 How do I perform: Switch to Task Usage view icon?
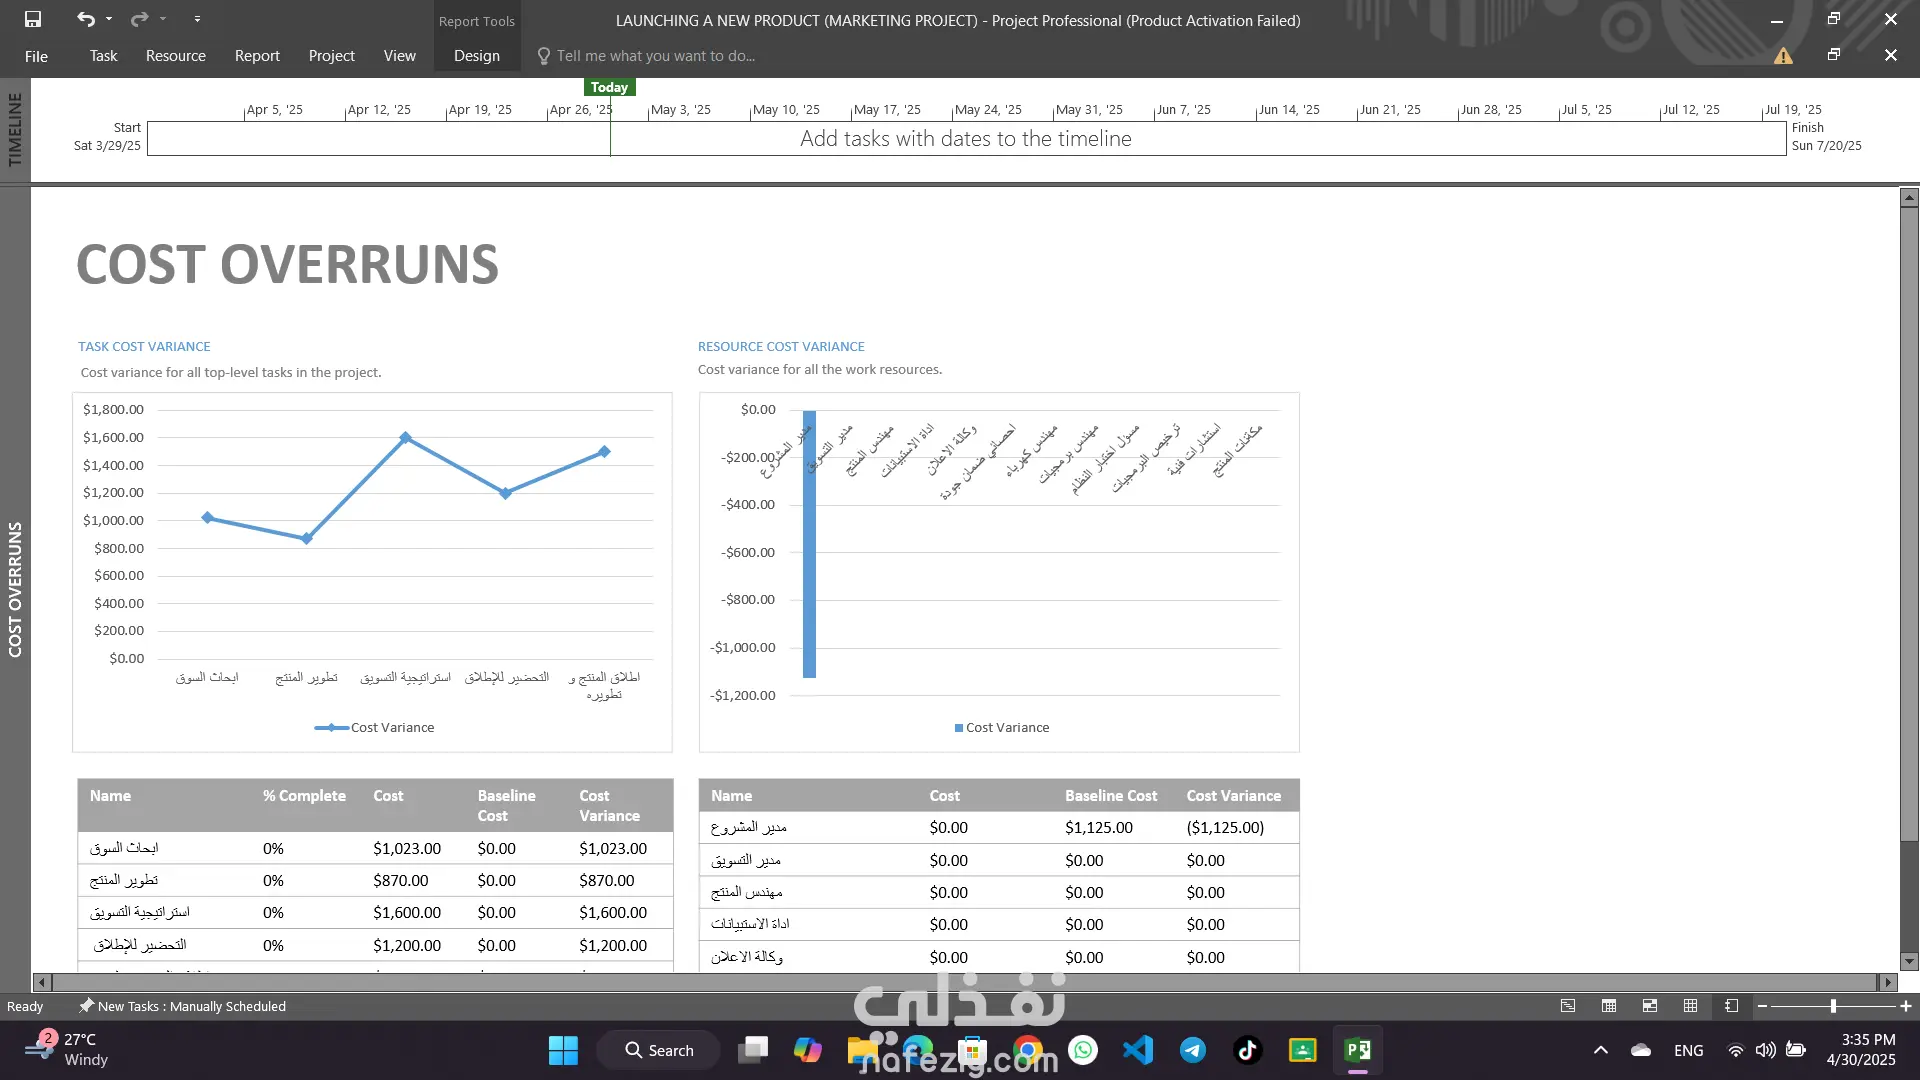[1609, 1006]
